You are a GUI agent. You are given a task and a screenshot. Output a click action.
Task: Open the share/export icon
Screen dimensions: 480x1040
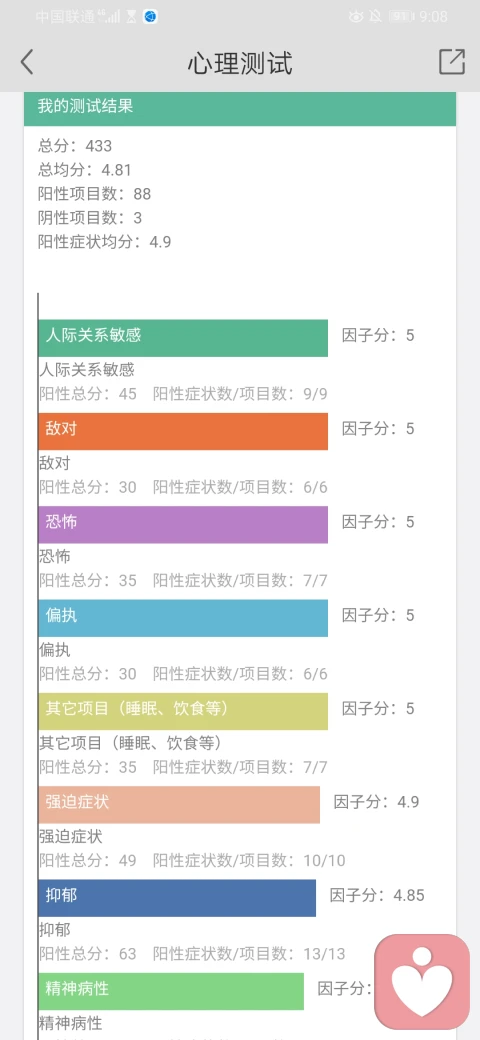[x=452, y=62]
